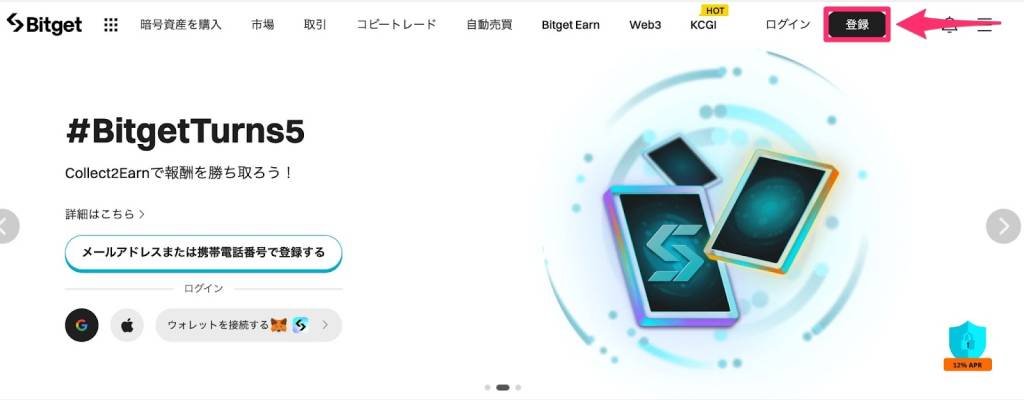1024x400 pixels.
Task: Open the コピートレード menu item
Action: [396, 25]
